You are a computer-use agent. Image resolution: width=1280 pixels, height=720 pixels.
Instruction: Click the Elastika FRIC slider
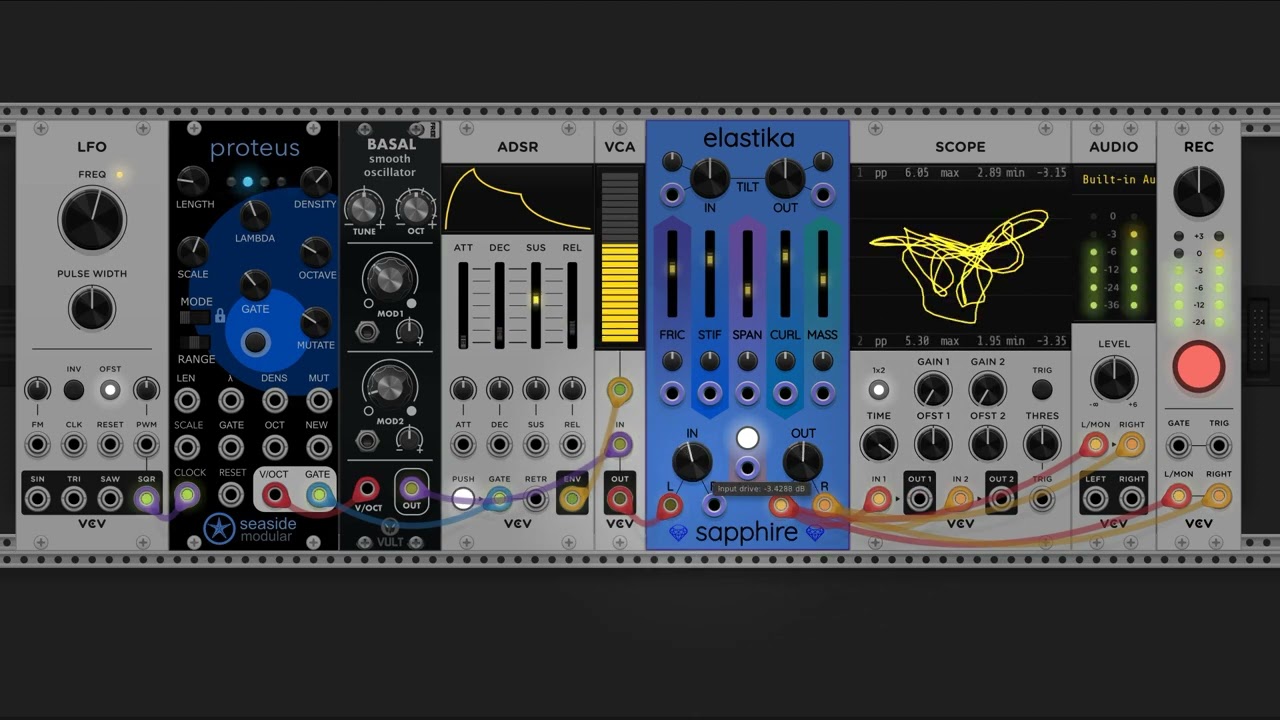tap(672, 273)
